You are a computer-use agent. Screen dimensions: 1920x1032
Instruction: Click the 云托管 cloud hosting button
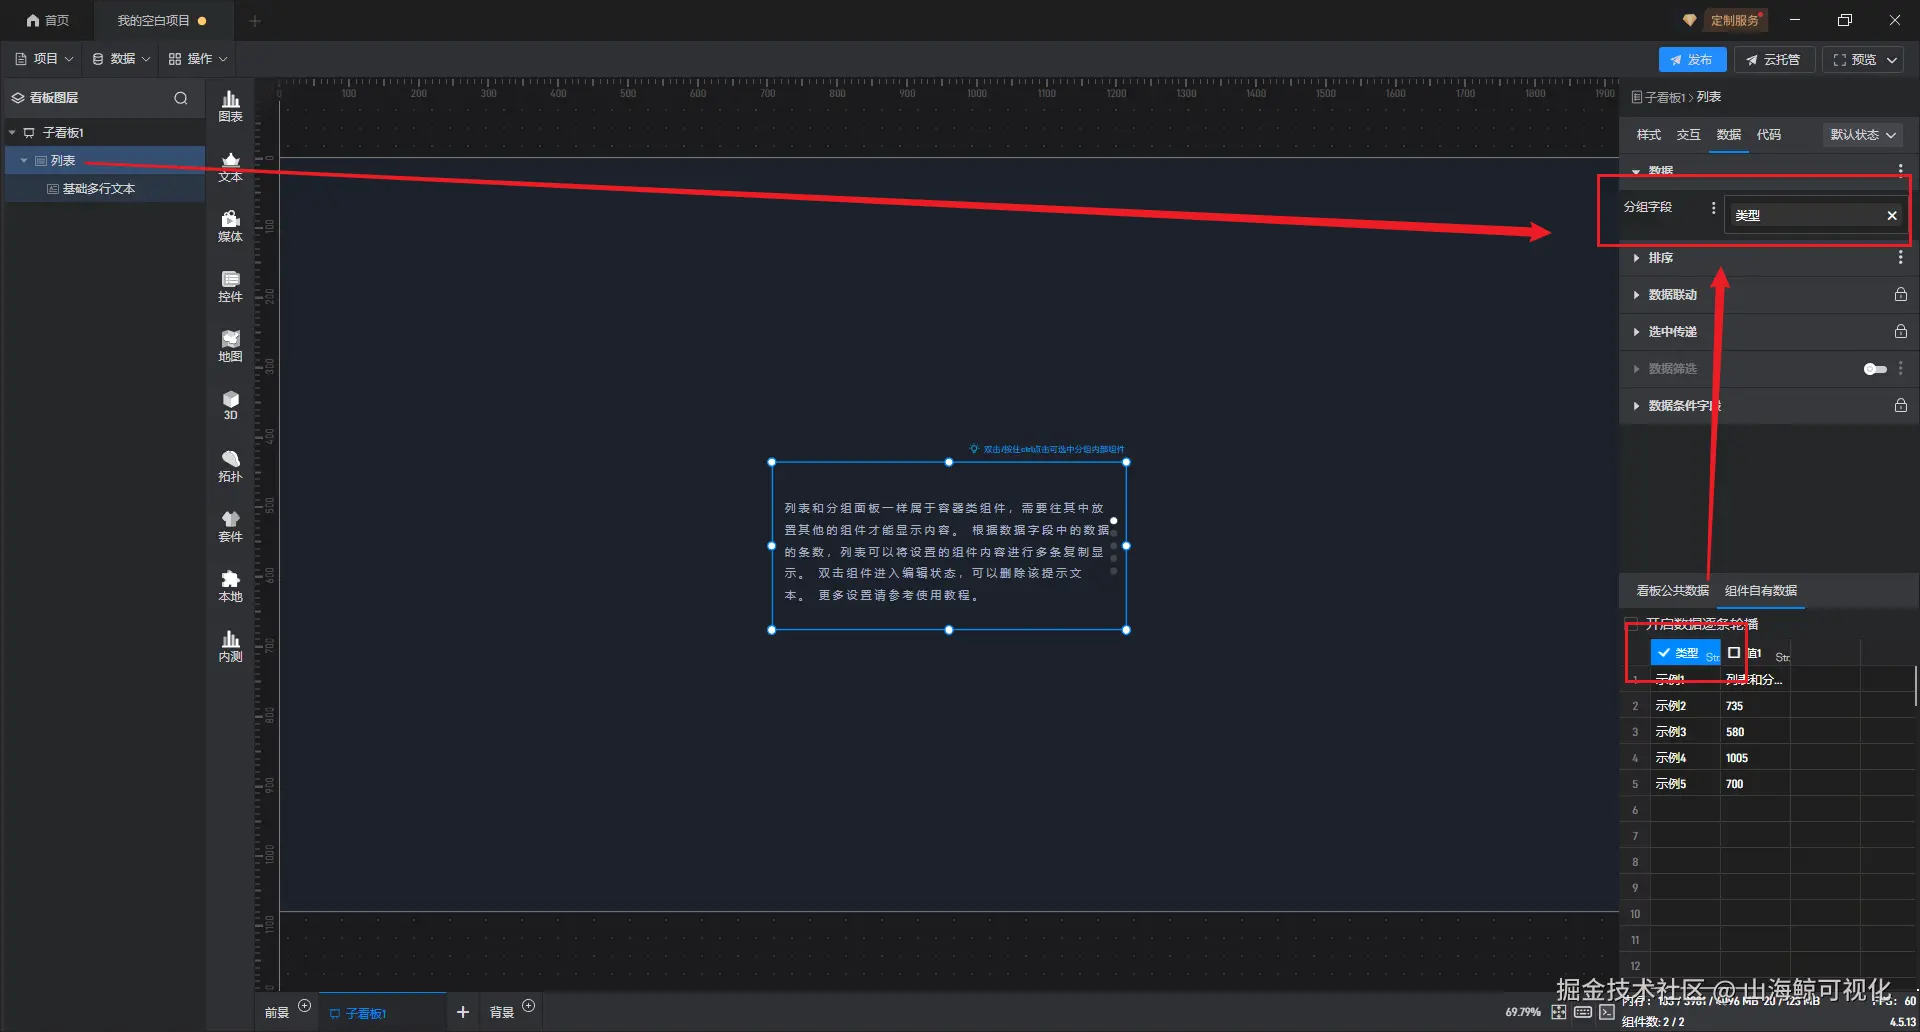pyautogui.click(x=1774, y=60)
